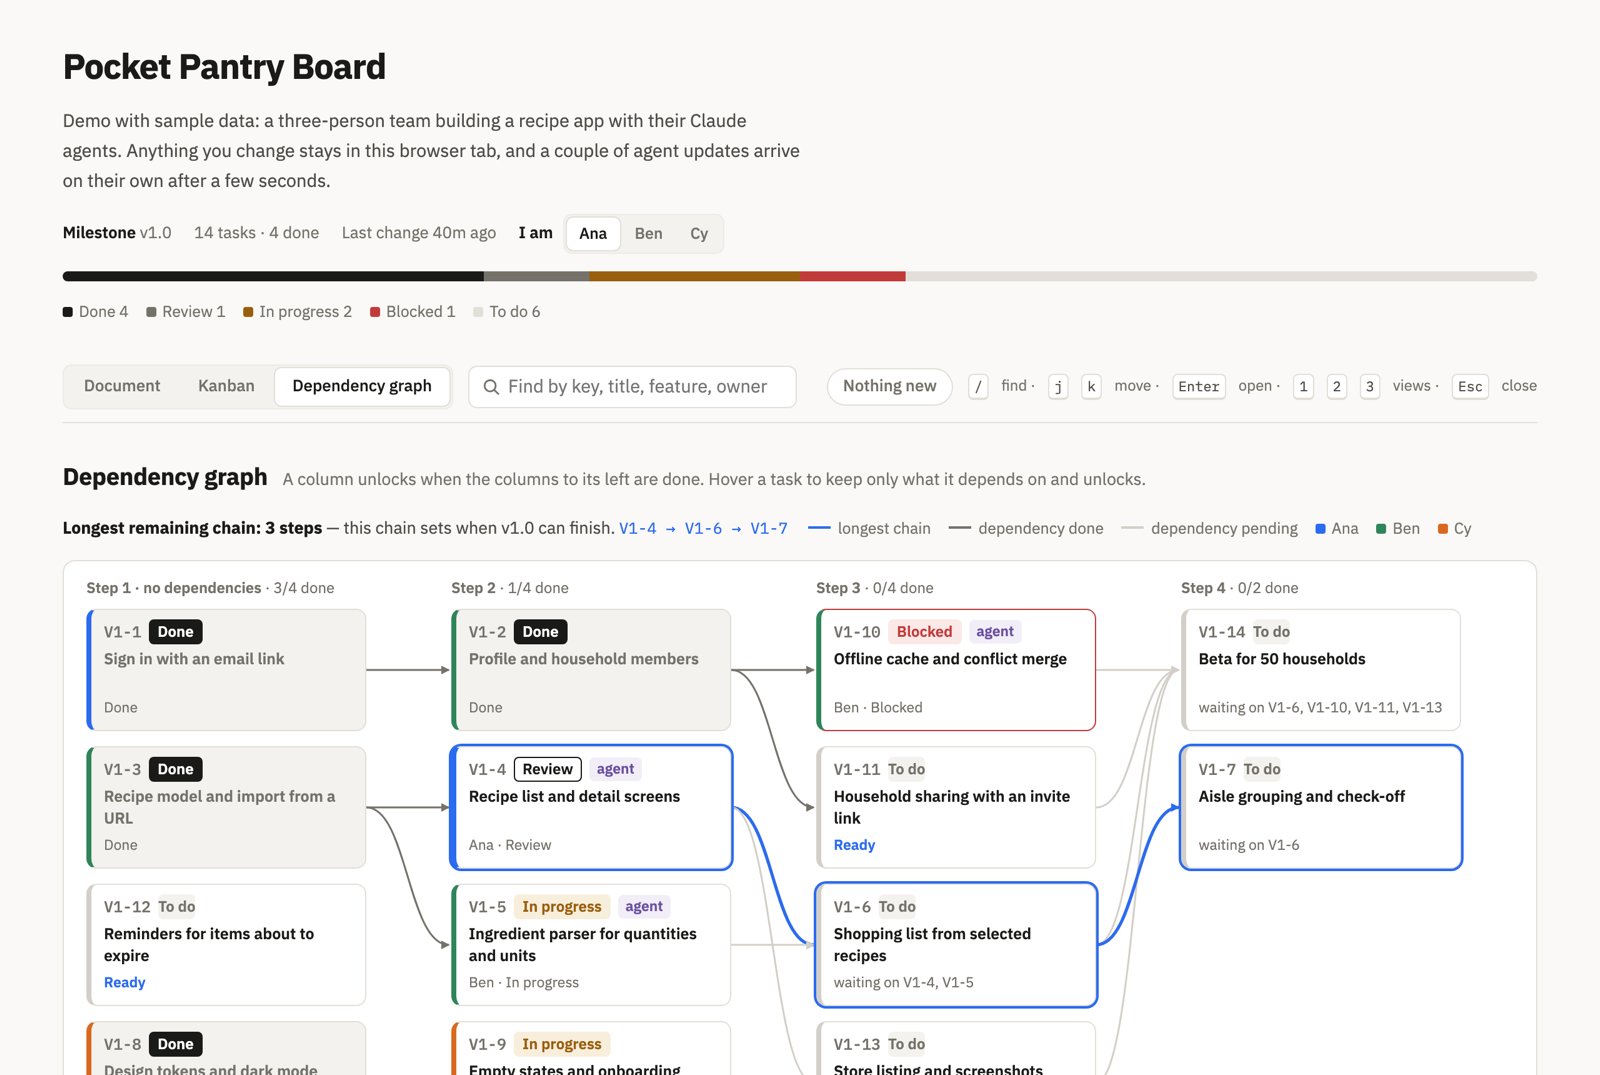
Task: Click the agent badge on V1-4
Action: click(615, 769)
